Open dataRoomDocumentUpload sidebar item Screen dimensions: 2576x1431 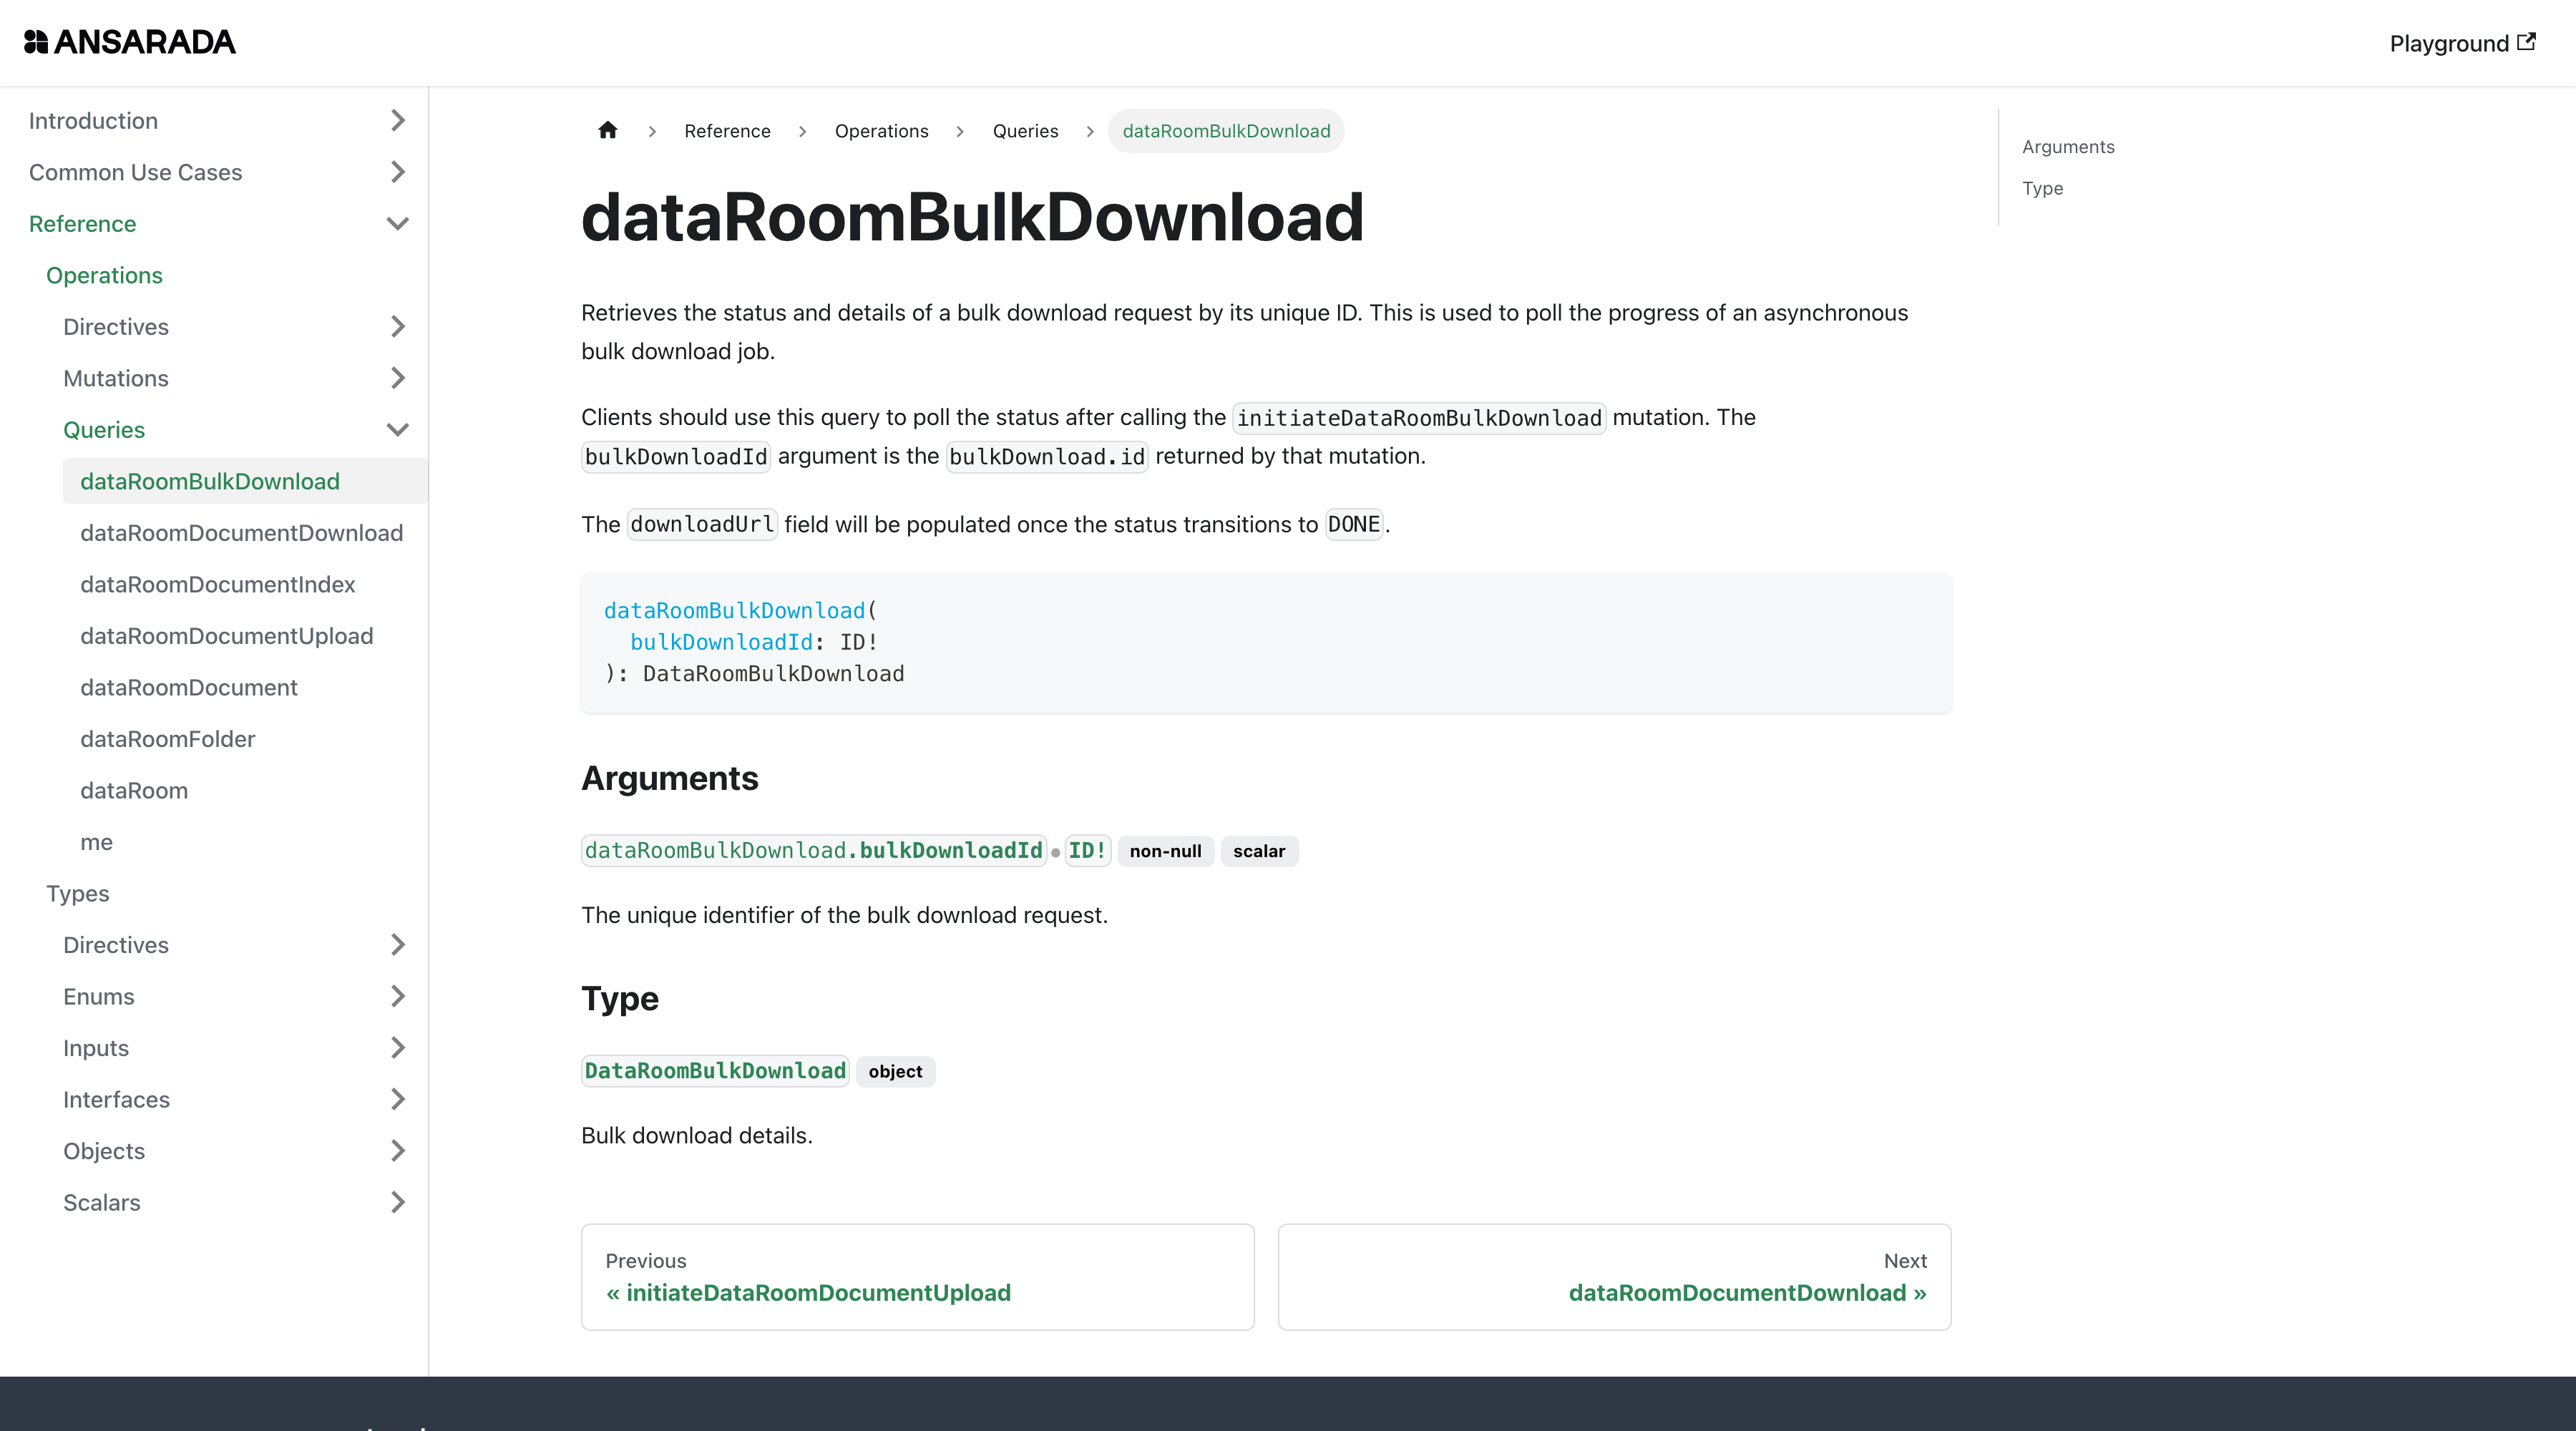point(245,636)
